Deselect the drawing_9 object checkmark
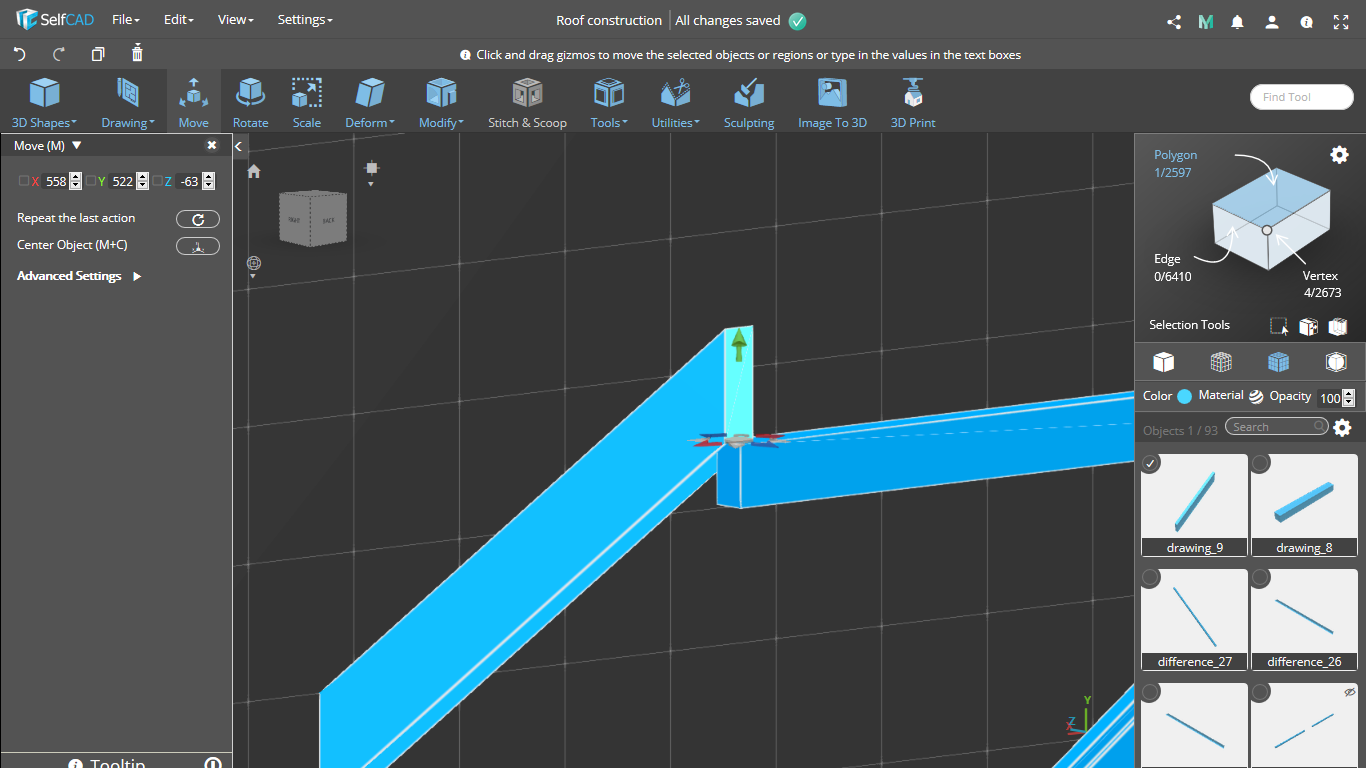Viewport: 1366px width, 768px height. pyautogui.click(x=1151, y=463)
